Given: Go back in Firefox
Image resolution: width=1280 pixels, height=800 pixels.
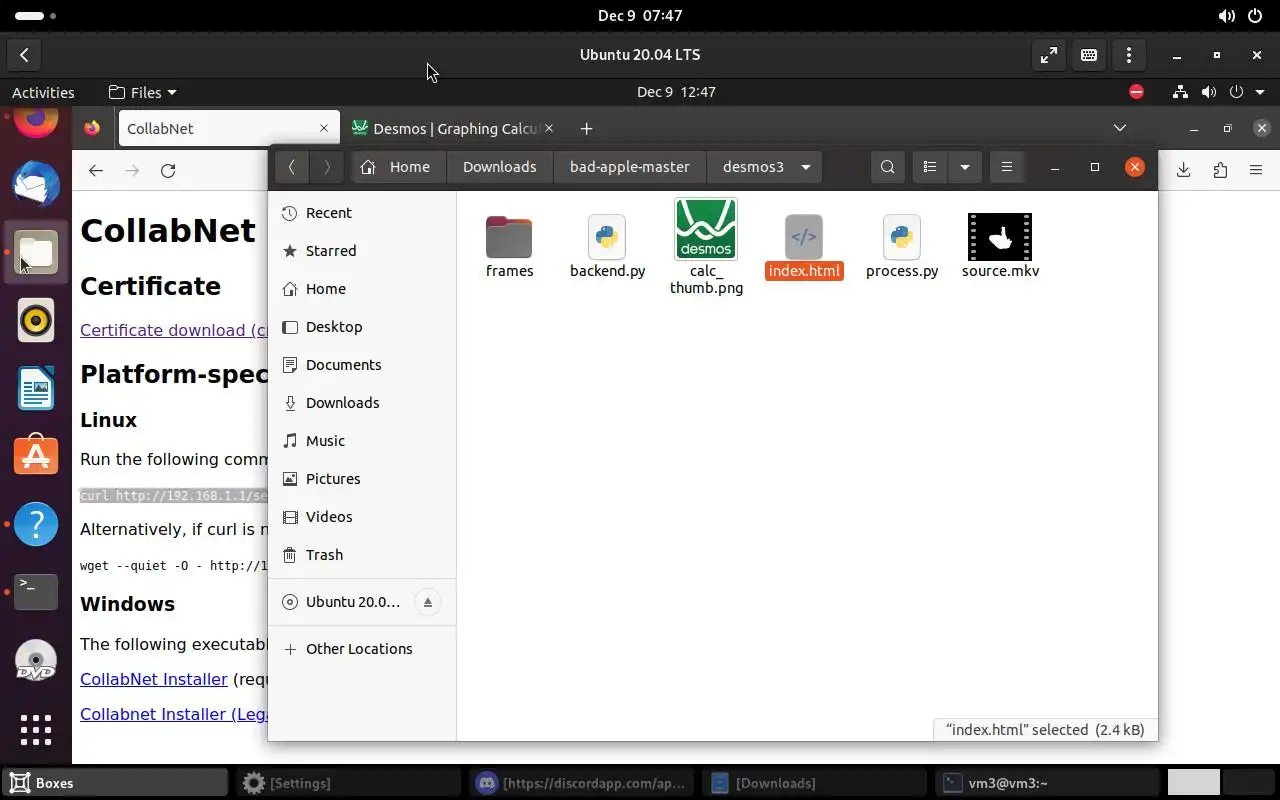Looking at the screenshot, I should coord(96,171).
